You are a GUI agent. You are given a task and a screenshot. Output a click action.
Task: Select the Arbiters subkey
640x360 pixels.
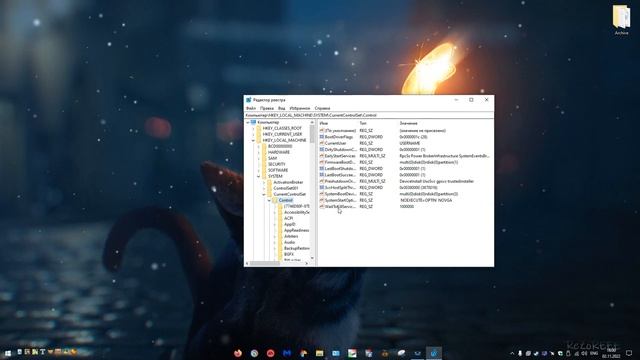291,236
